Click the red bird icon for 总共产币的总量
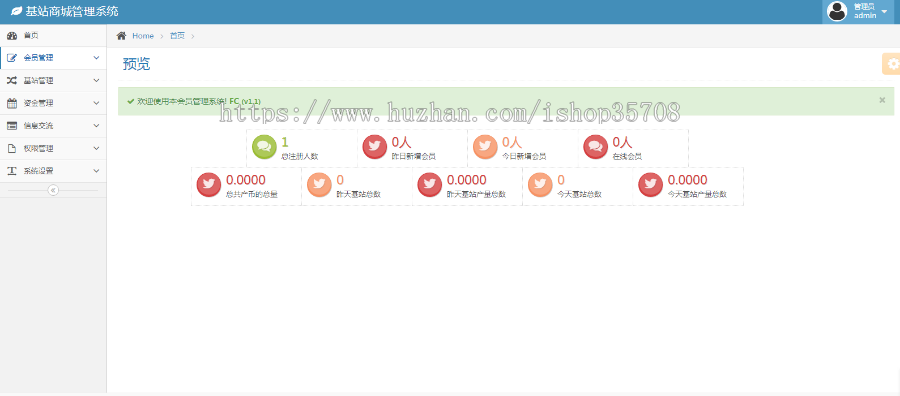This screenshot has height=396, width=900. click(209, 185)
